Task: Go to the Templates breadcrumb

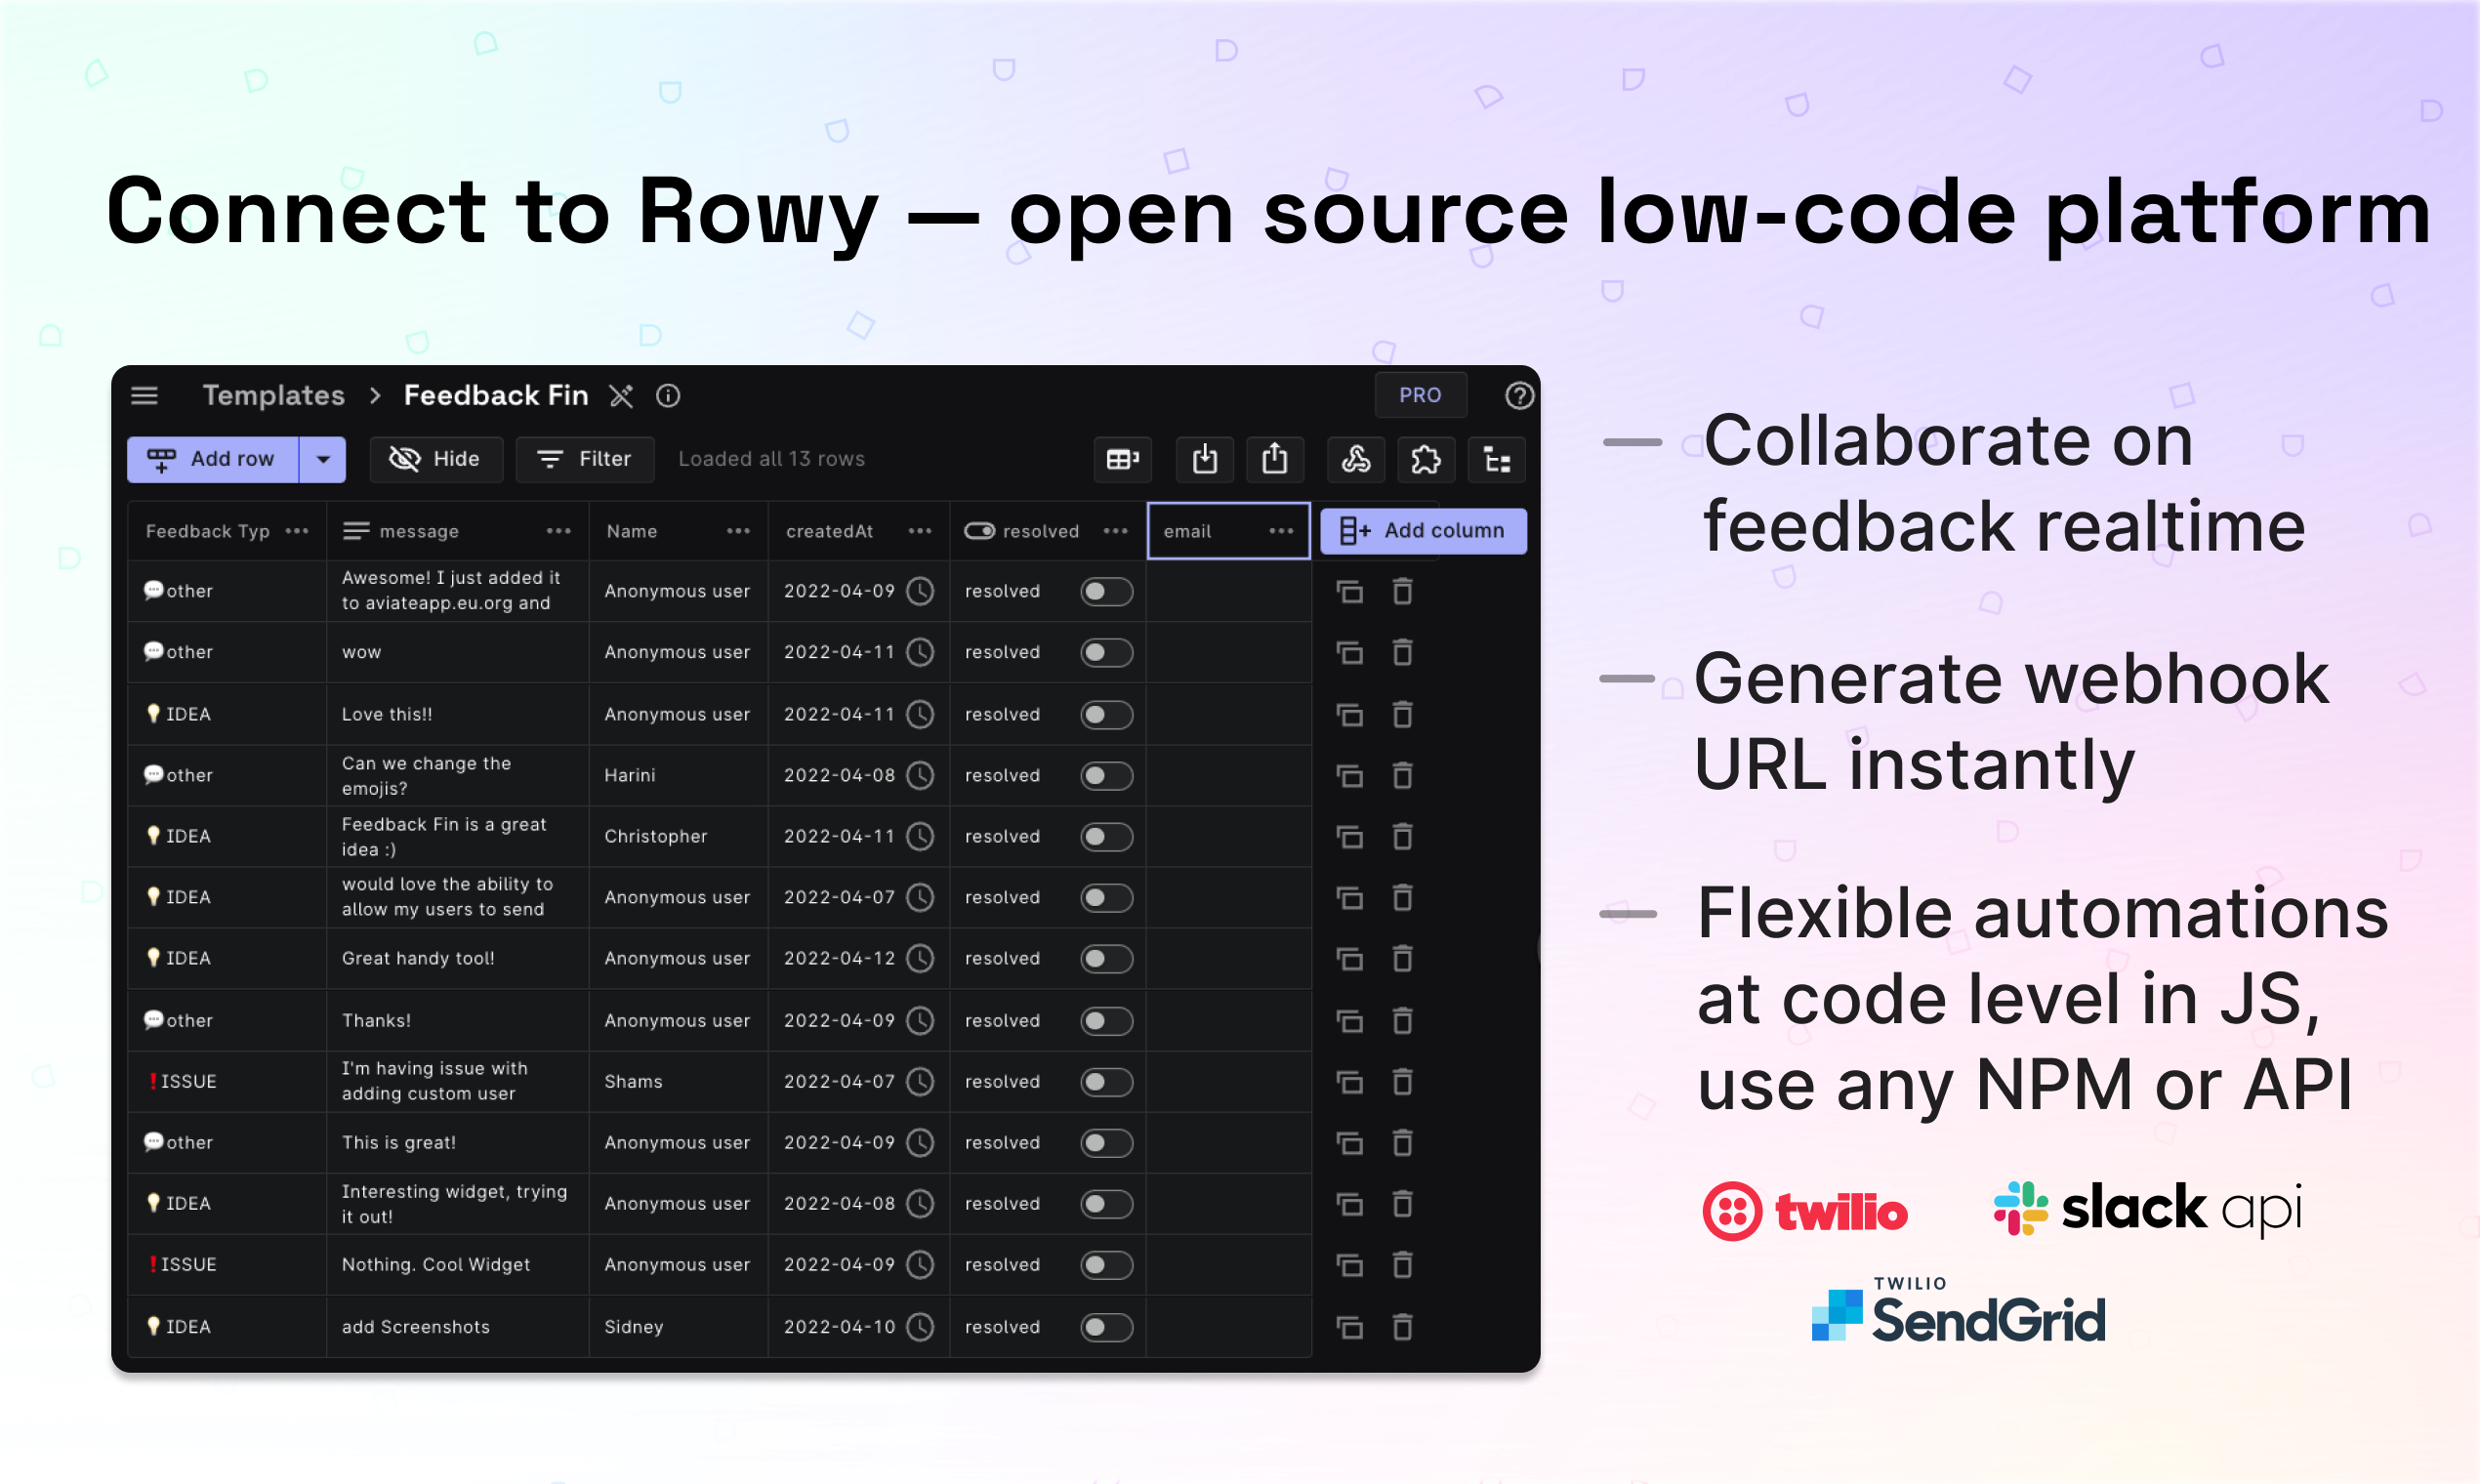Action: (273, 395)
